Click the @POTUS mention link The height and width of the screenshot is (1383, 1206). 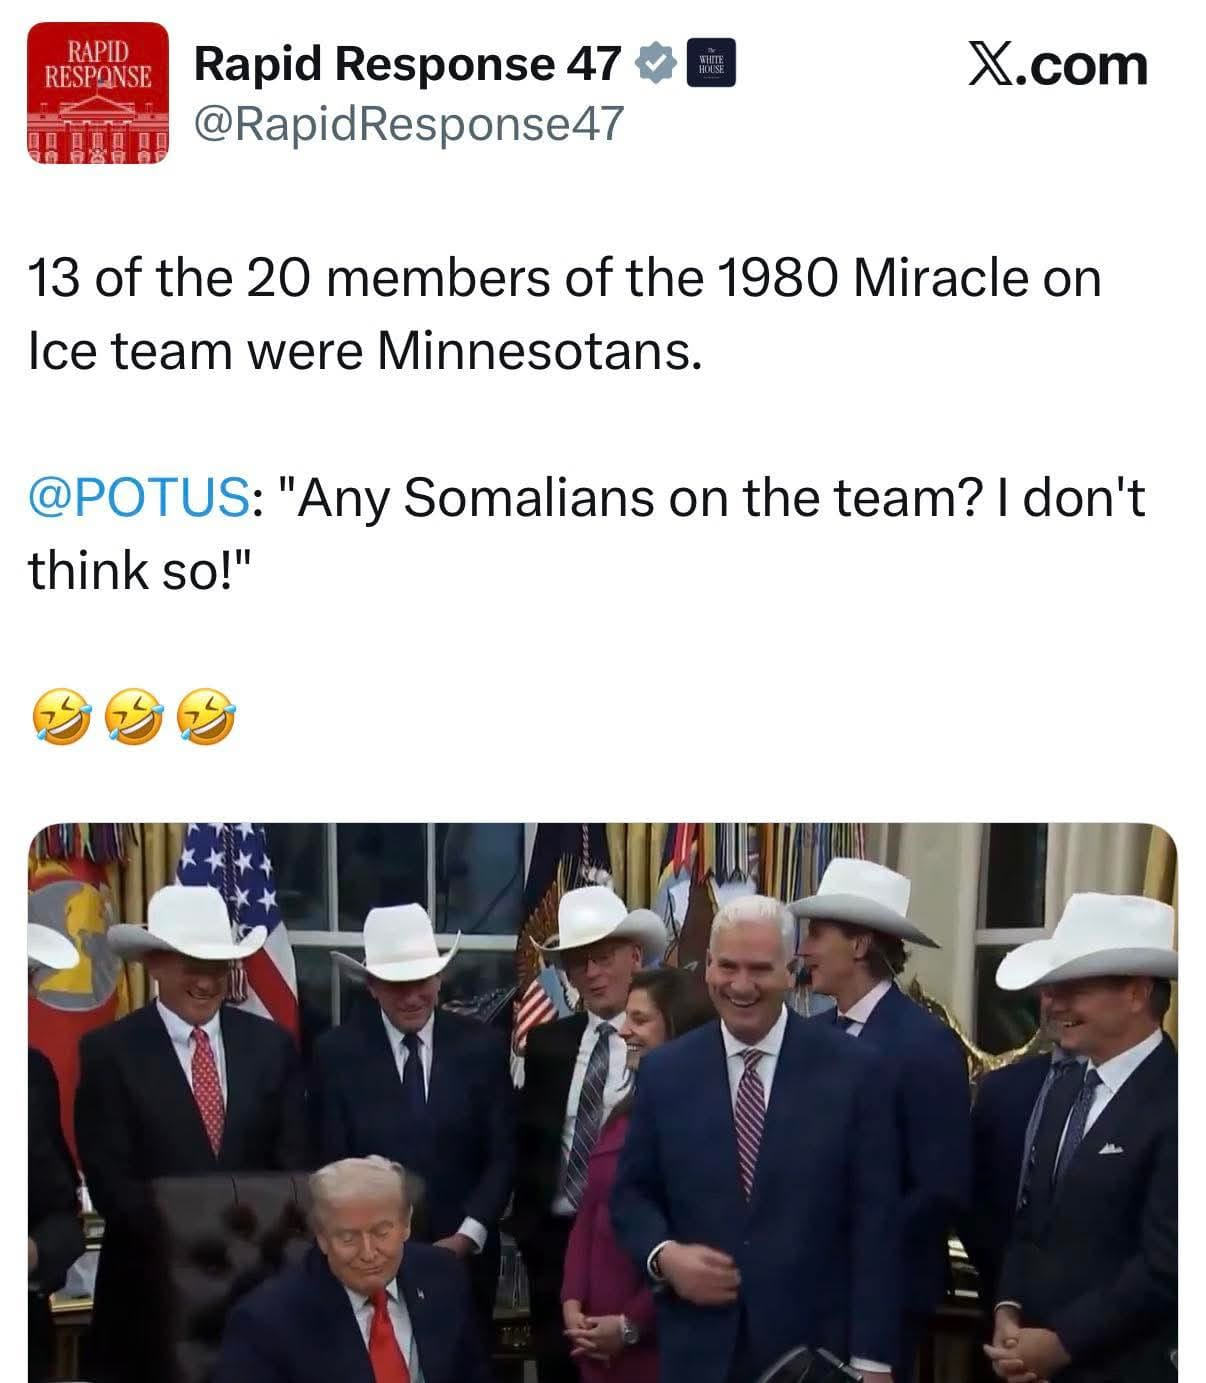pyautogui.click(x=140, y=497)
